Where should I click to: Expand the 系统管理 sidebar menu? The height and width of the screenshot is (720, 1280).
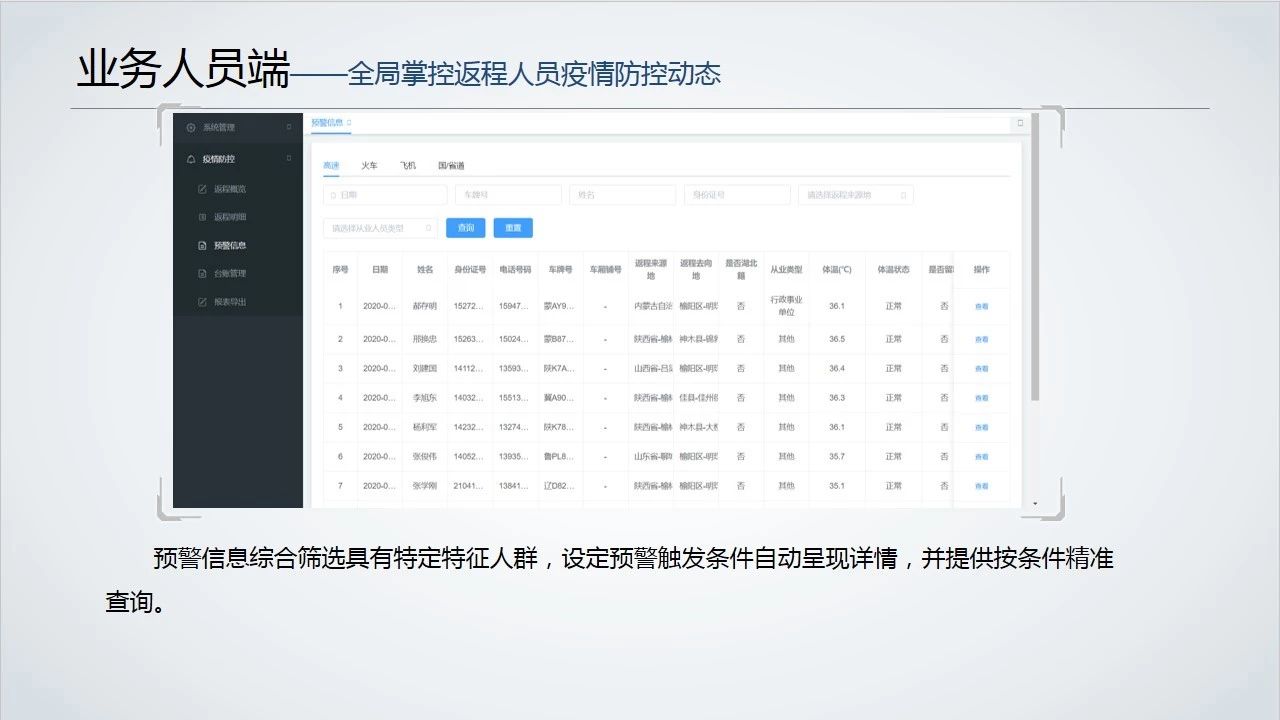coord(289,127)
